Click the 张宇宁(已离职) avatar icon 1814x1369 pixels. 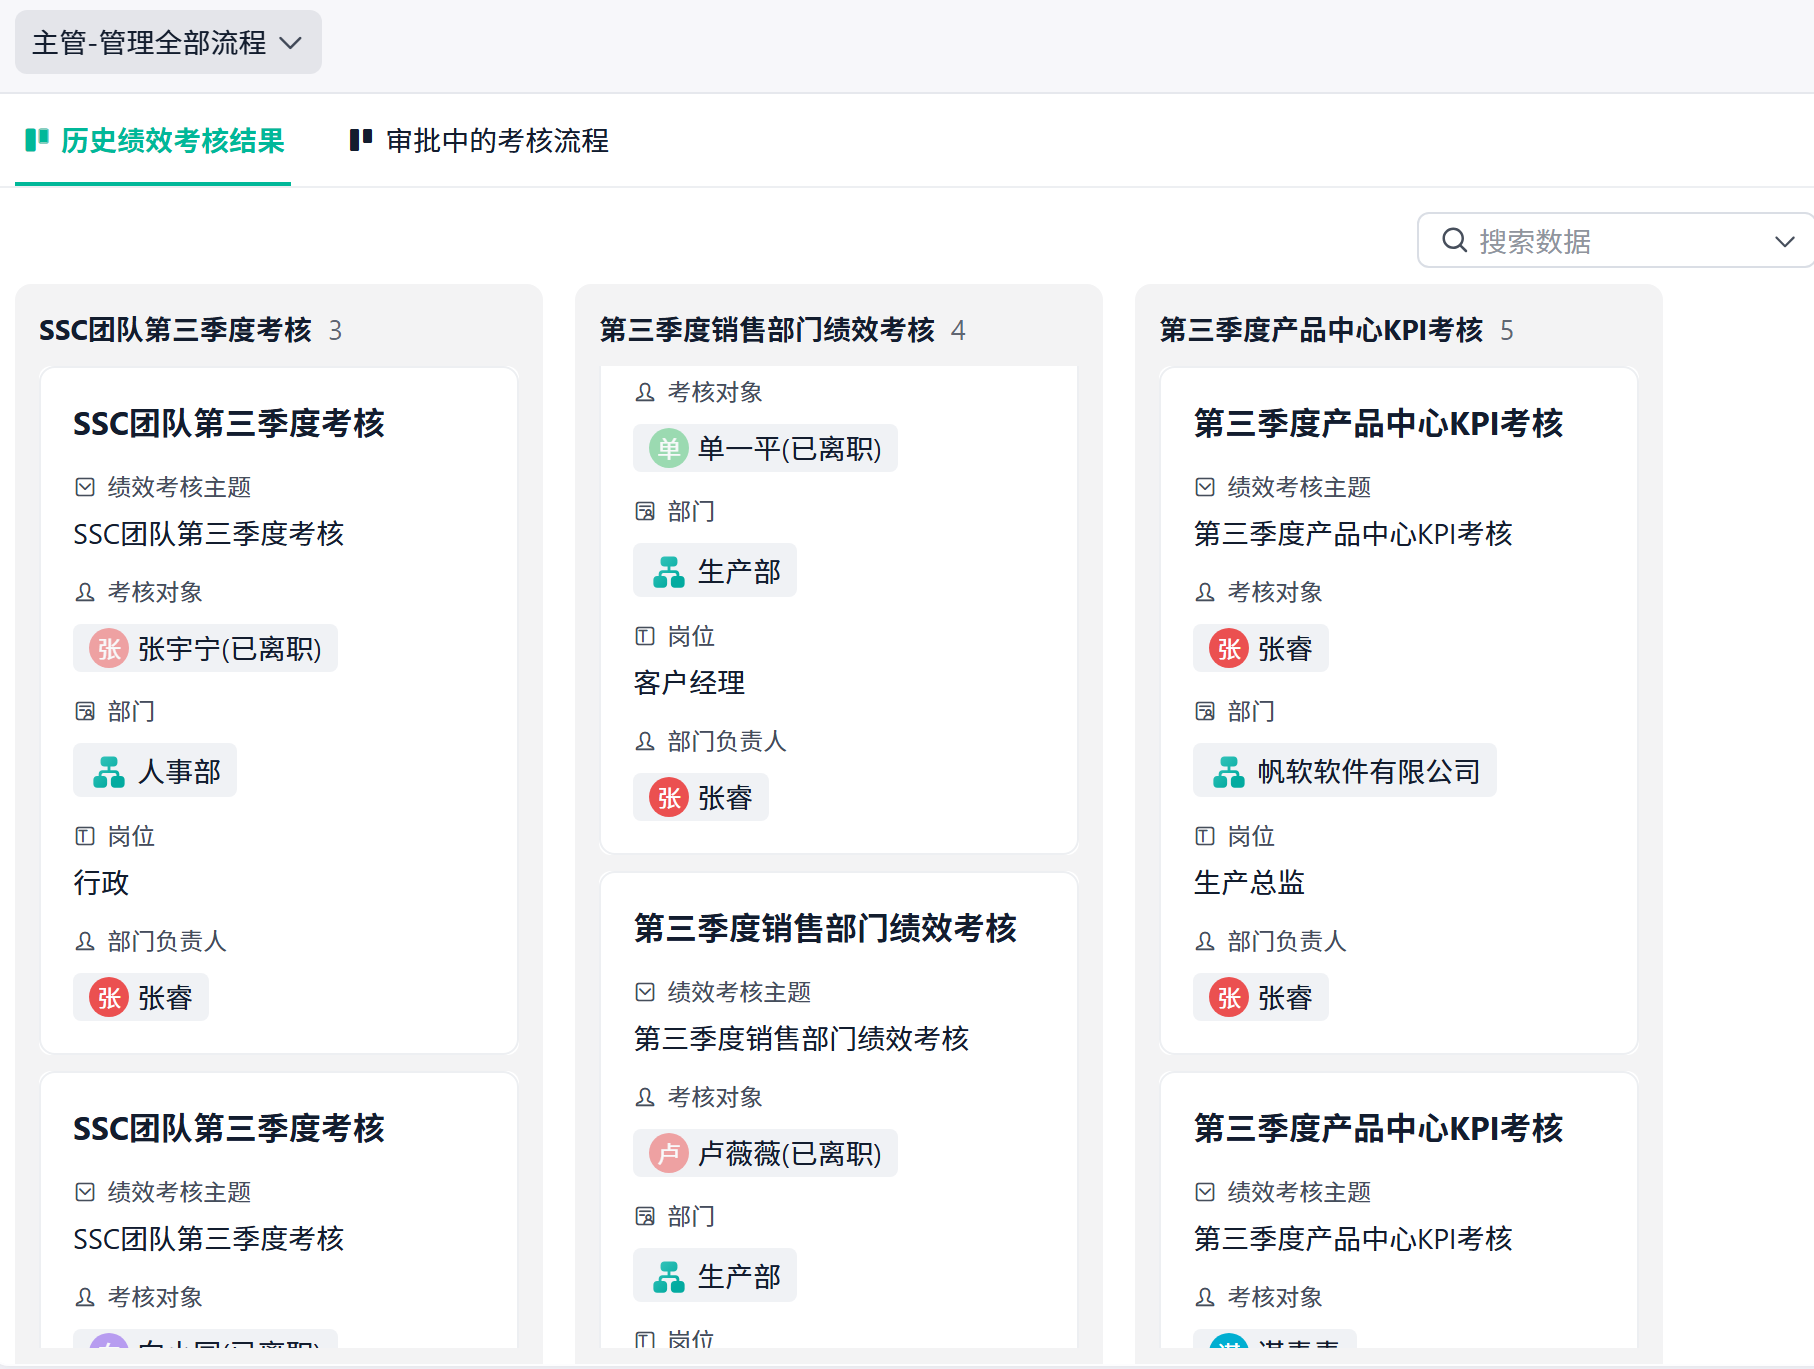tap(109, 649)
